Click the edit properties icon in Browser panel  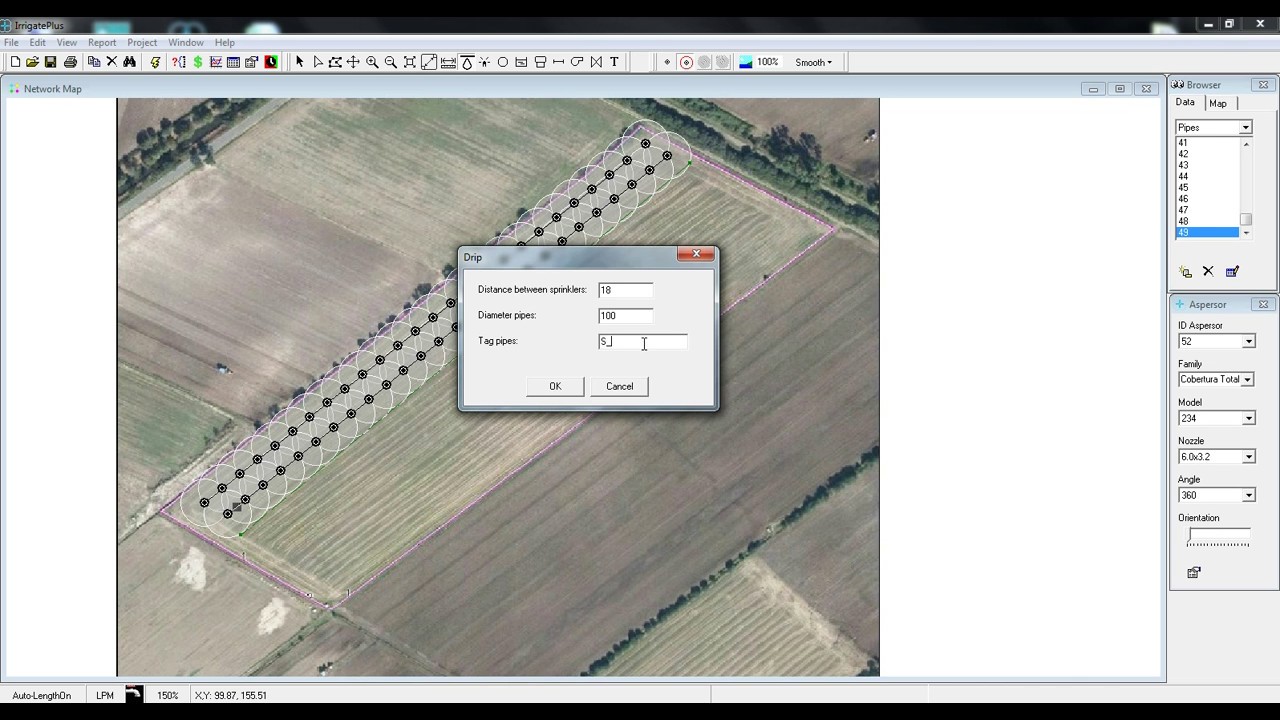pos(1232,271)
